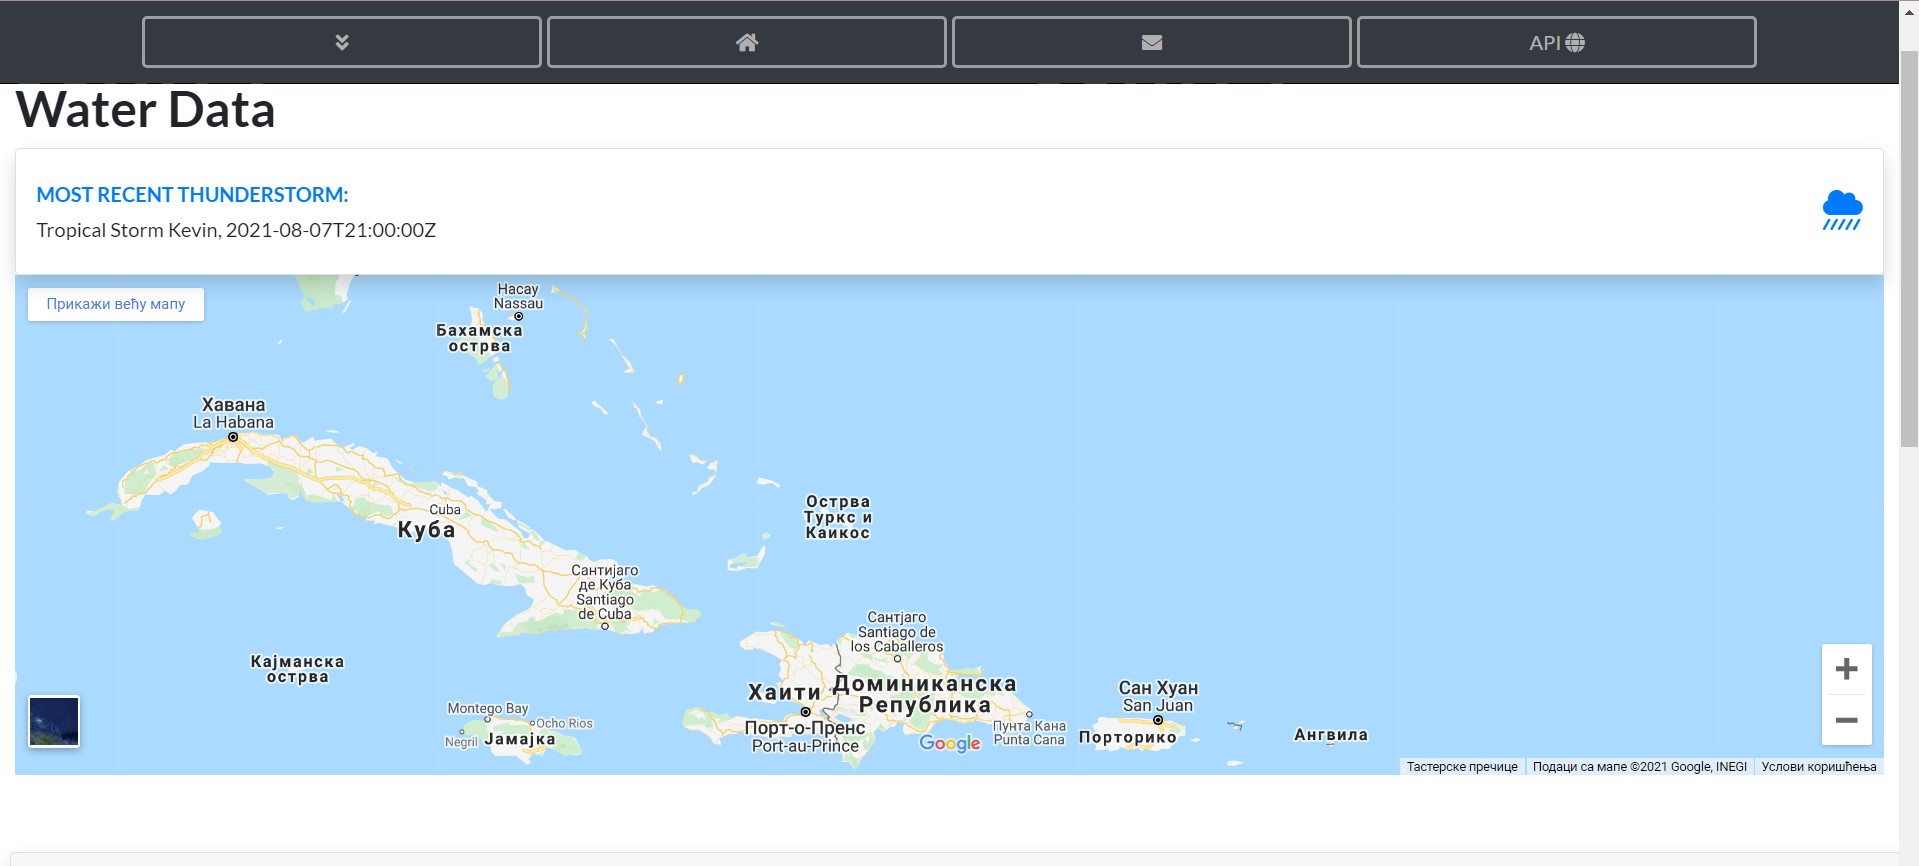Click the Хавана La Habana map label
The image size is (1919, 866).
233,413
